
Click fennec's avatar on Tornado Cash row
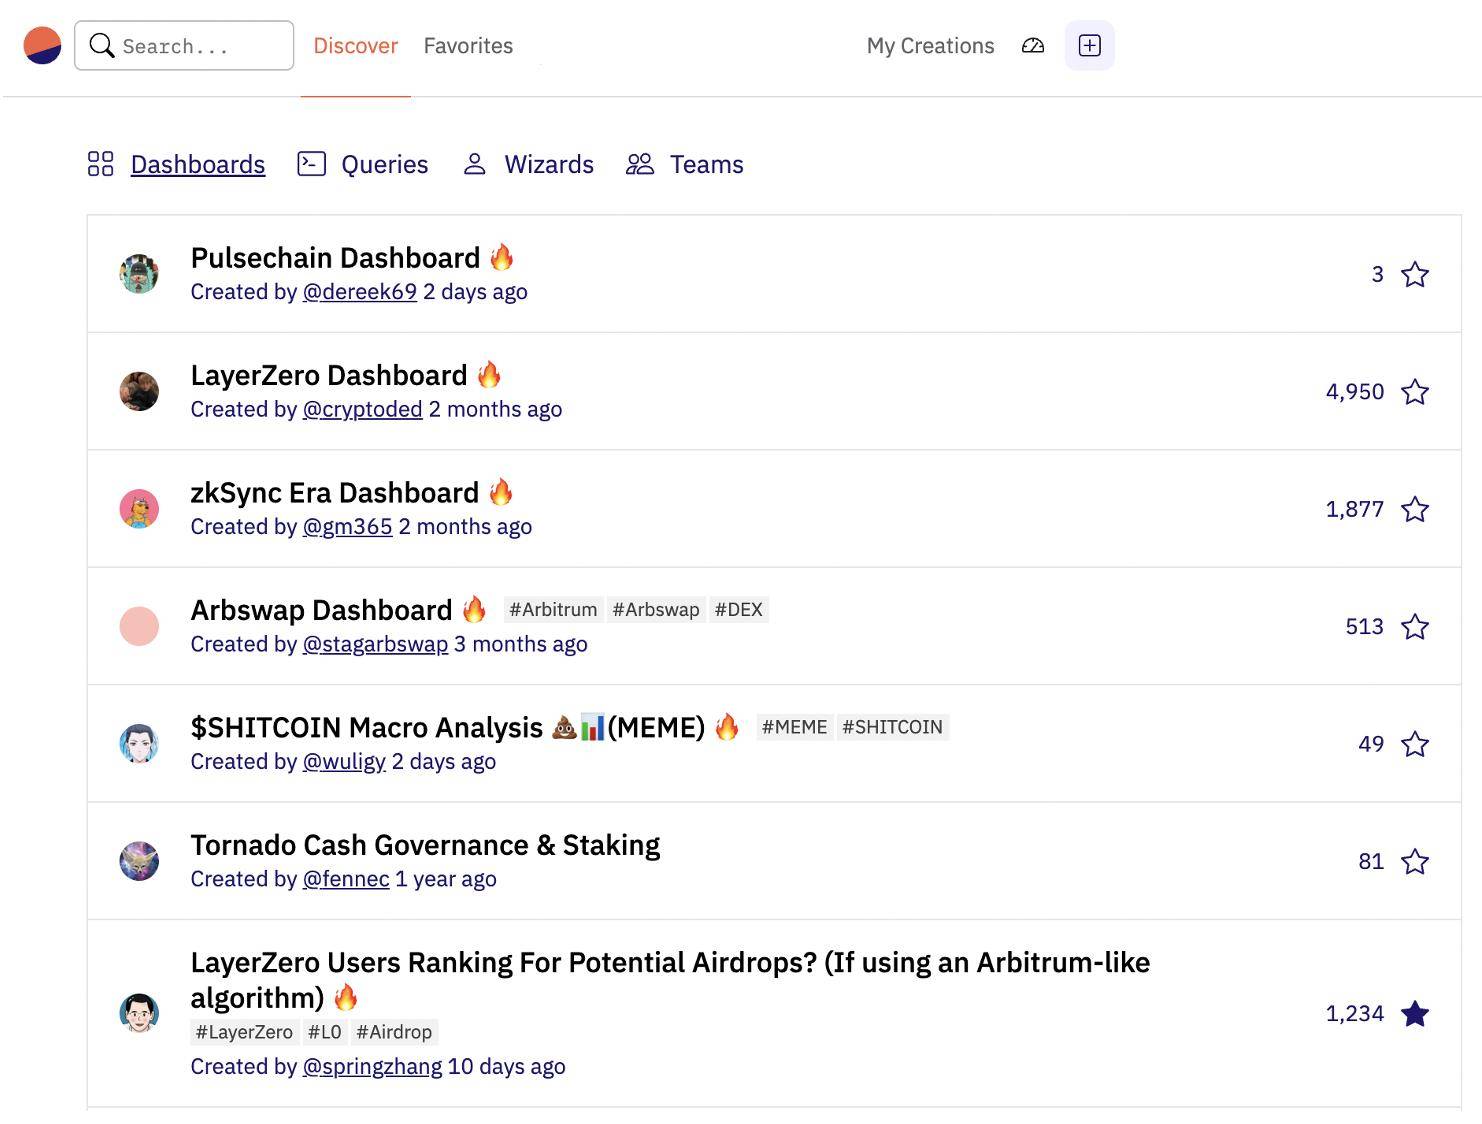coord(139,861)
